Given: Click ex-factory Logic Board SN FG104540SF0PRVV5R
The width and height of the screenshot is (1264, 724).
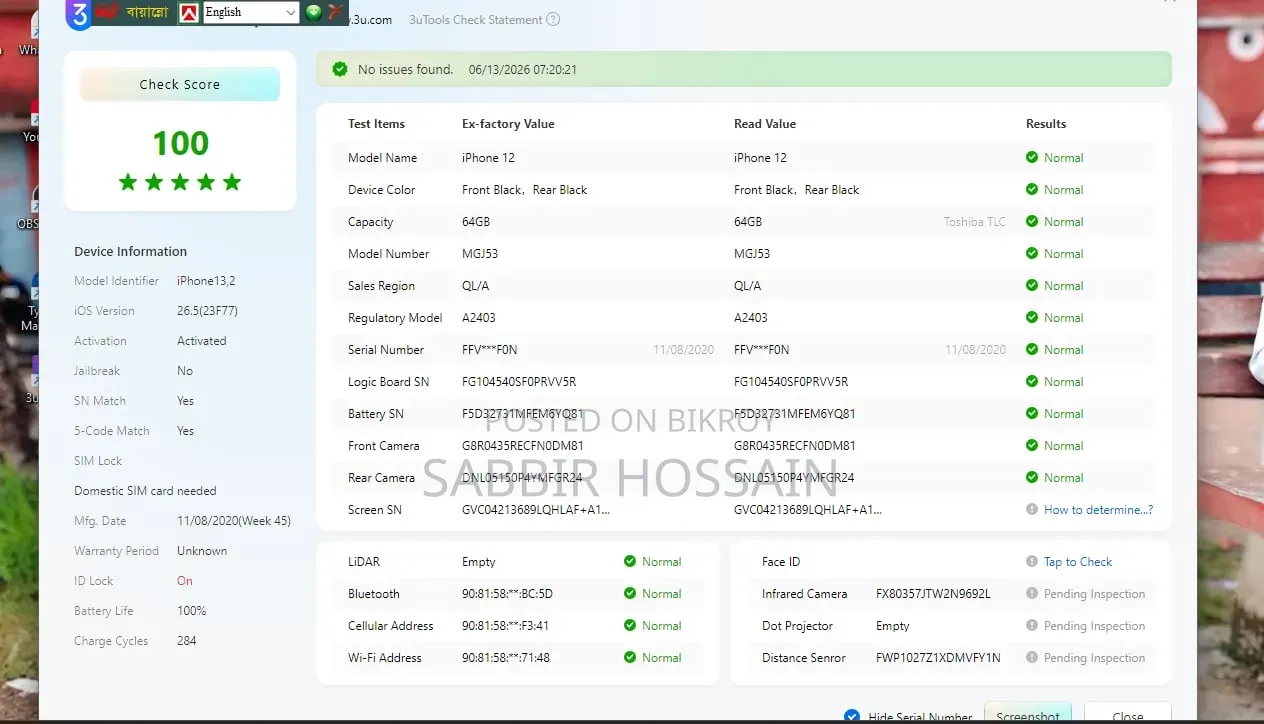Looking at the screenshot, I should point(519,382).
